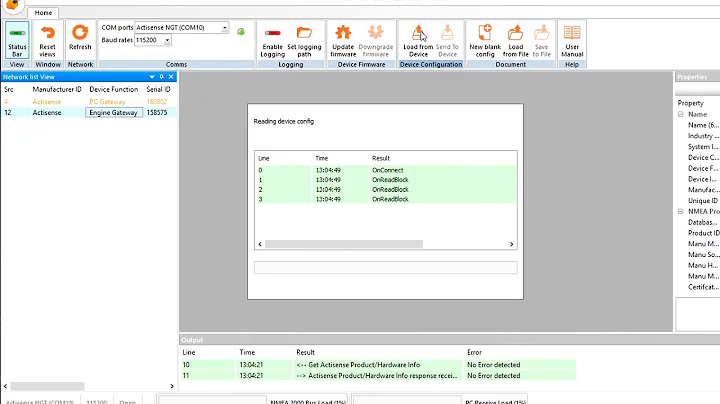This screenshot has width=720, height=404.
Task: Collapse the Name property group
Action: (681, 114)
